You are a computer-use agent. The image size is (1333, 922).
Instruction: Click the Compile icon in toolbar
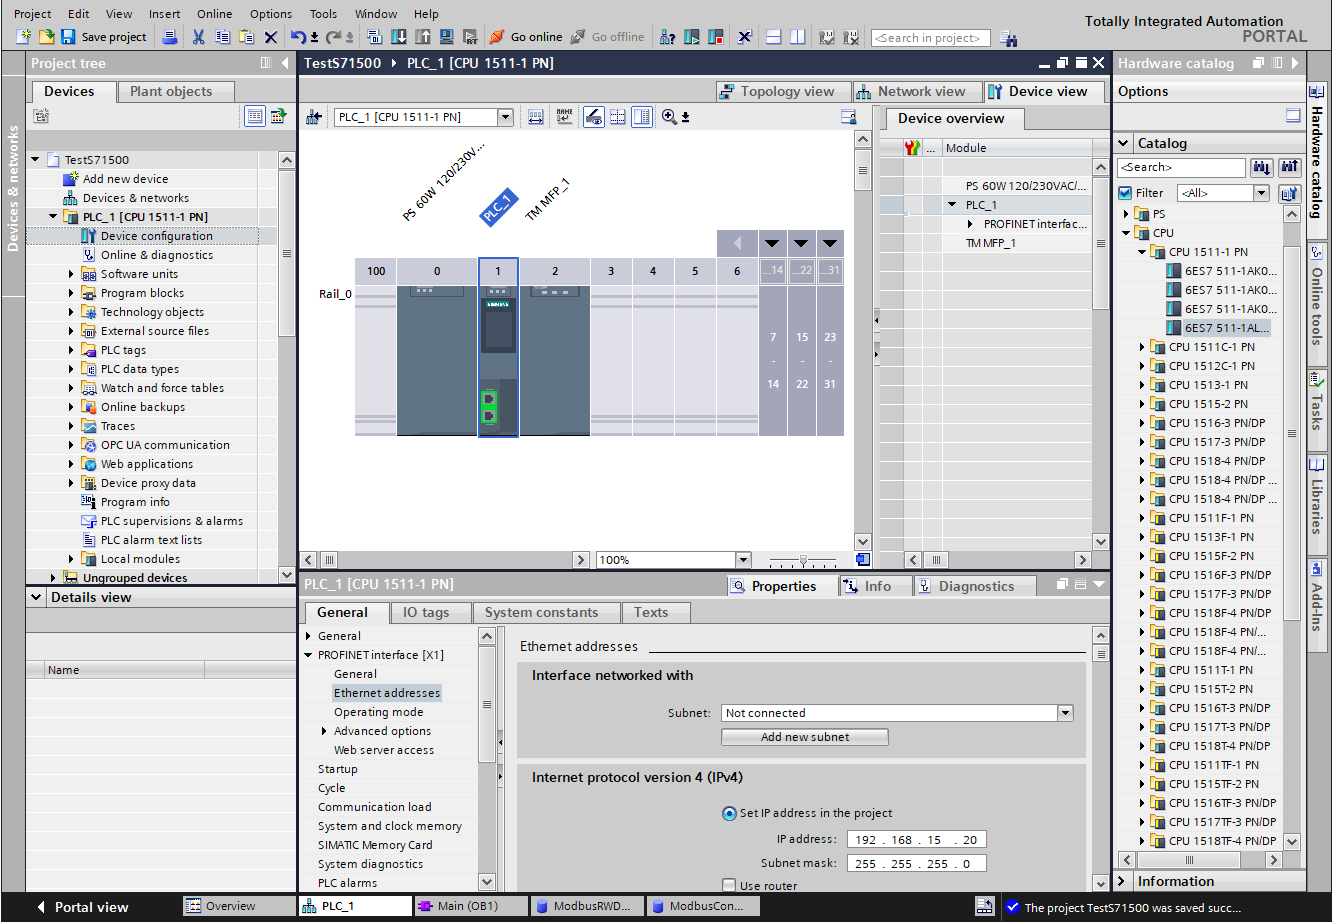pyautogui.click(x=374, y=37)
